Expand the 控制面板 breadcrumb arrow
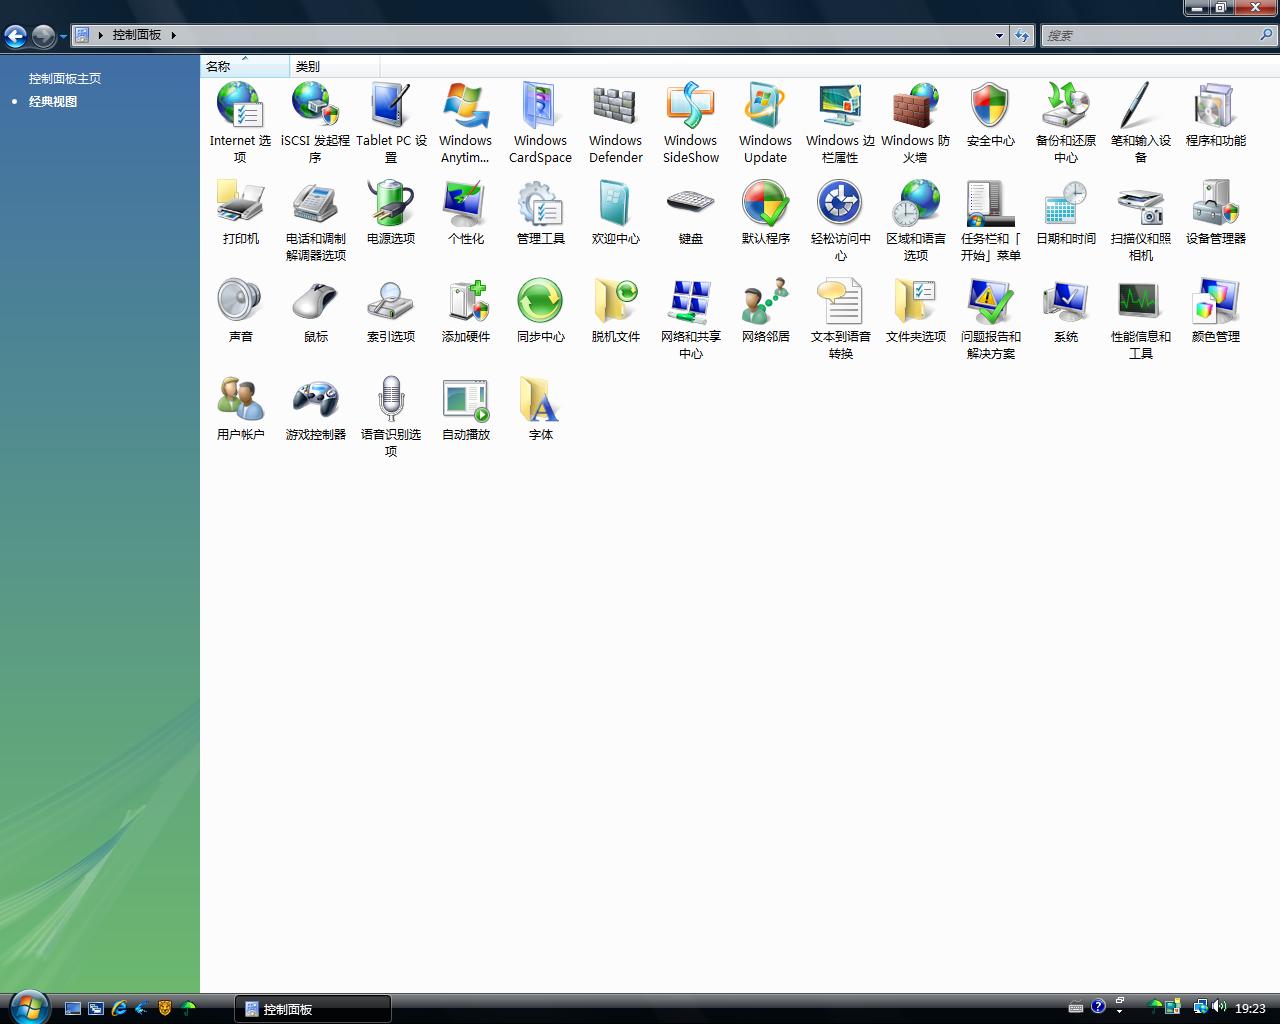Viewport: 1280px width, 1024px height. tap(173, 35)
